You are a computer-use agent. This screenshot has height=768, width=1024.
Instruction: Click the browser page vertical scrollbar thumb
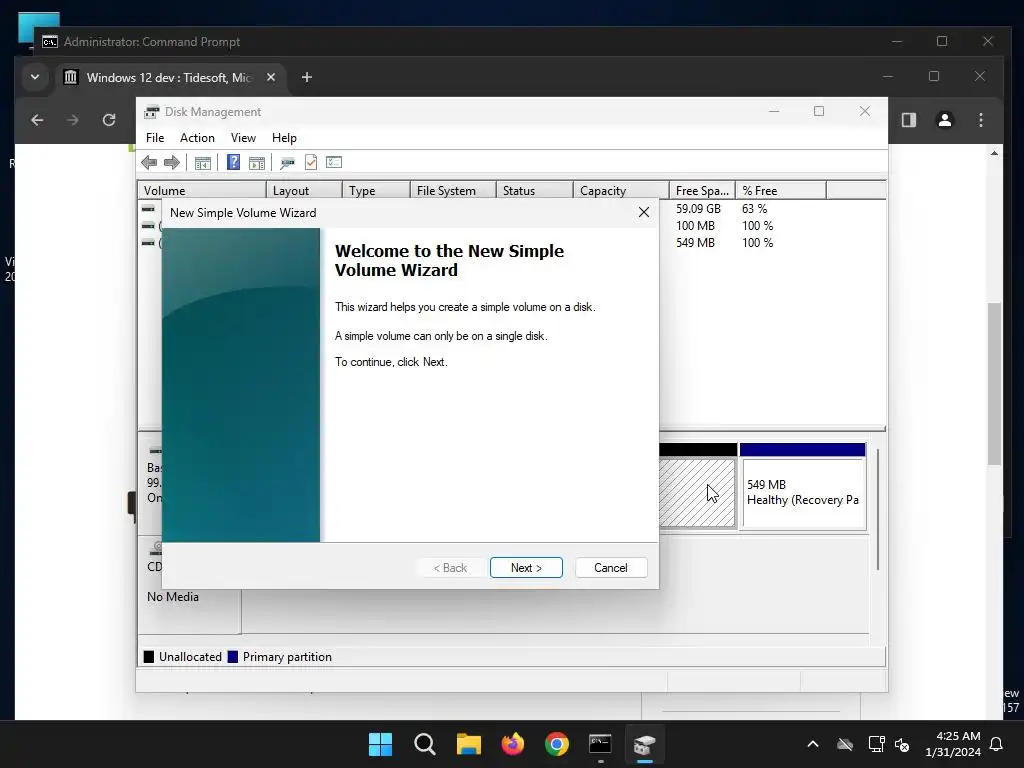tap(993, 383)
